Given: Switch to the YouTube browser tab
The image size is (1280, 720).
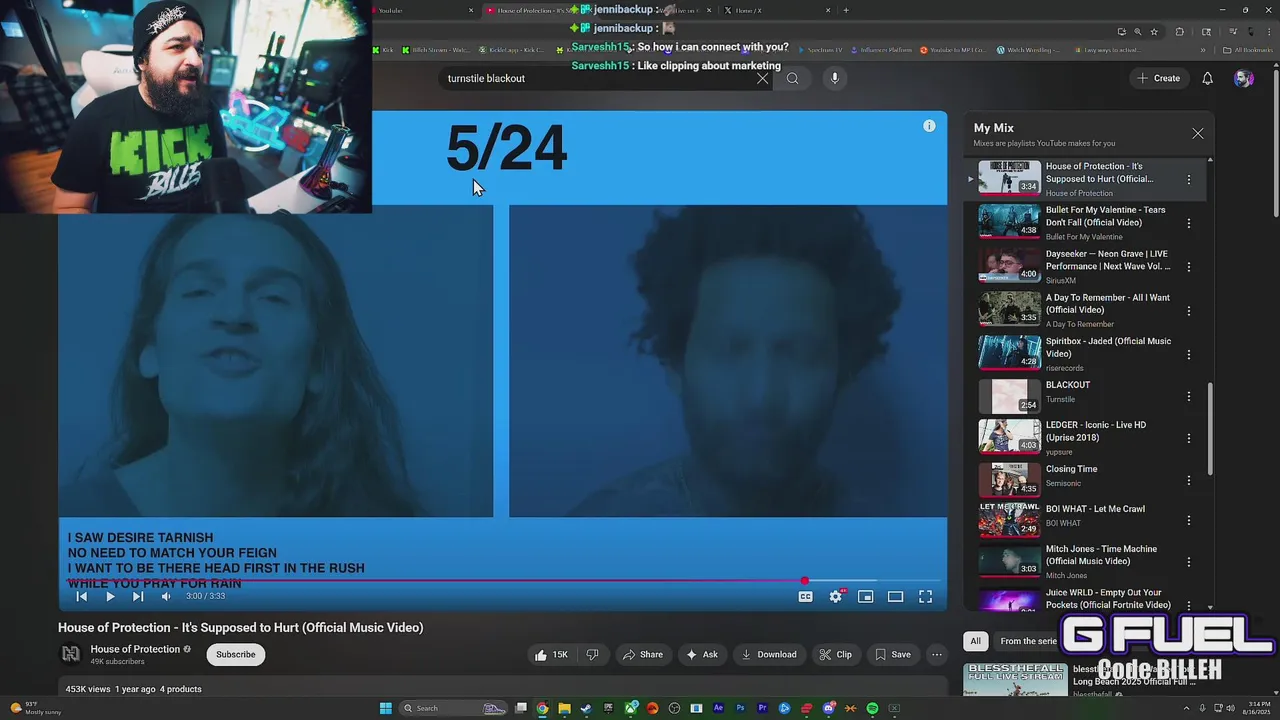Looking at the screenshot, I should (x=425, y=10).
